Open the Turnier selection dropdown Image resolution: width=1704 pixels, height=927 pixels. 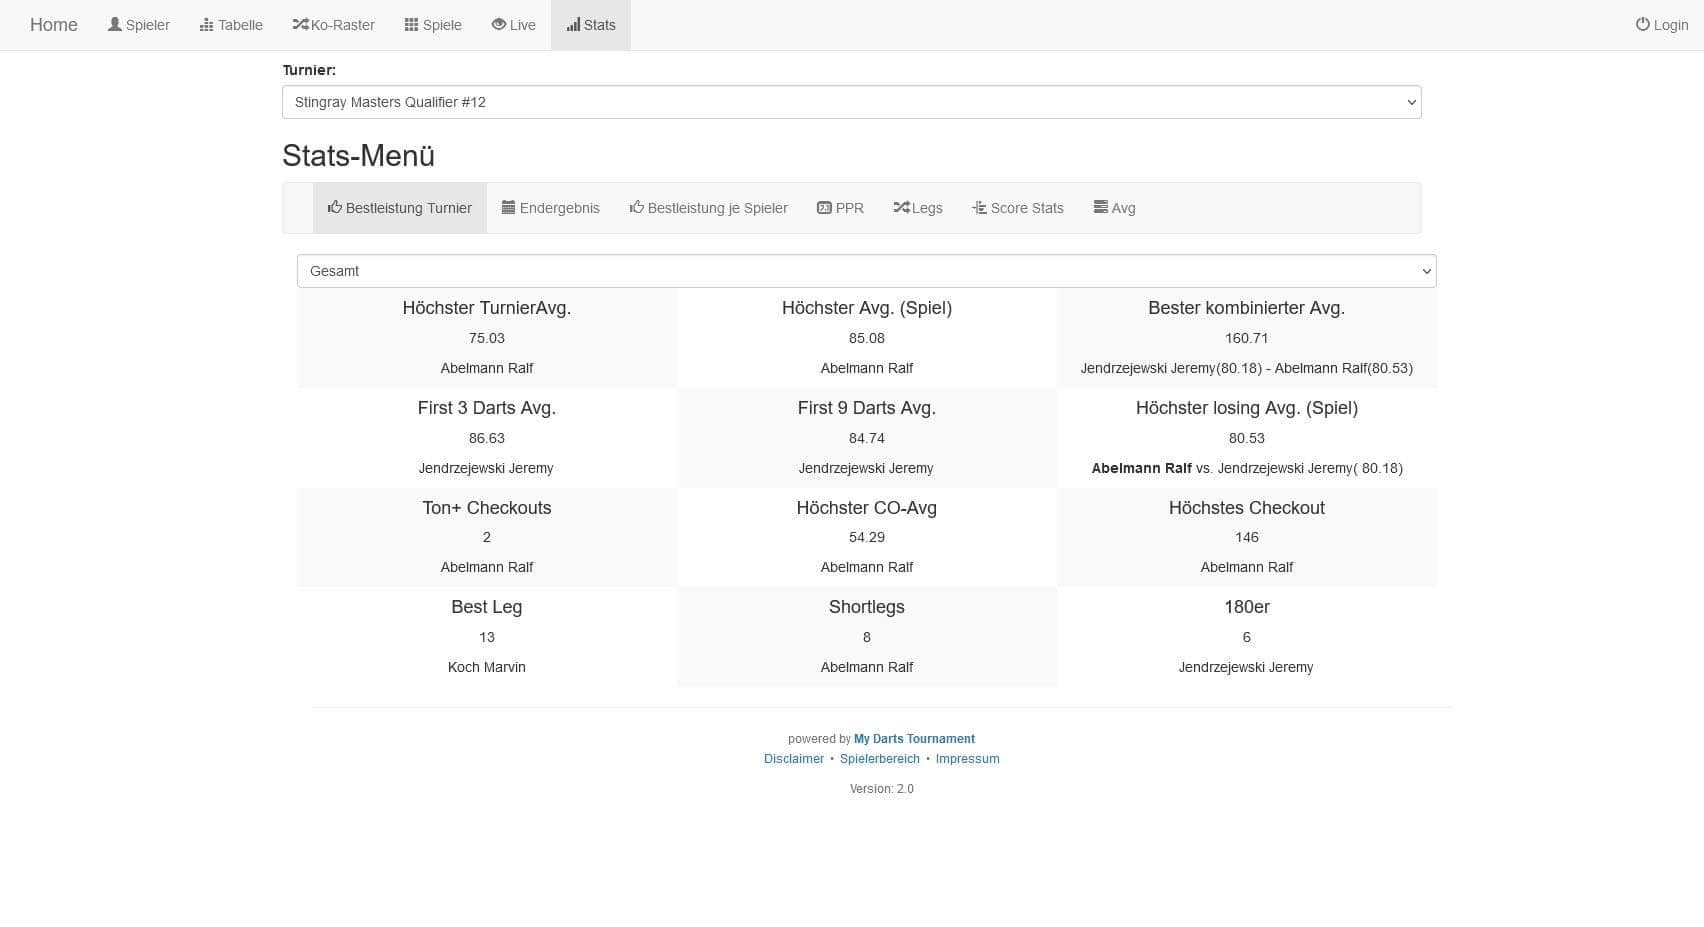coord(851,102)
